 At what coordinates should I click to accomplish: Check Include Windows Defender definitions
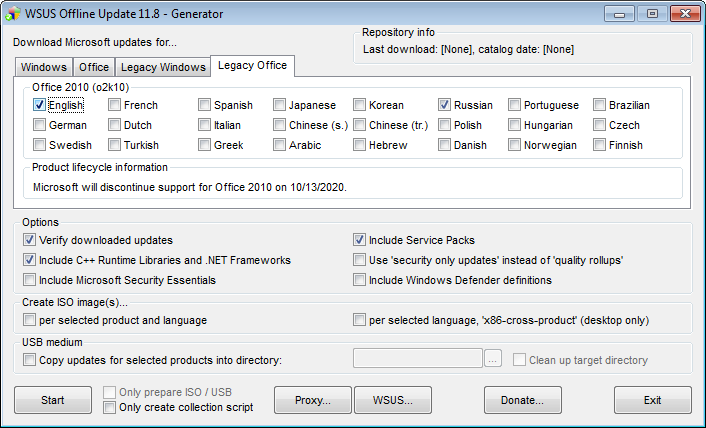[x=360, y=280]
